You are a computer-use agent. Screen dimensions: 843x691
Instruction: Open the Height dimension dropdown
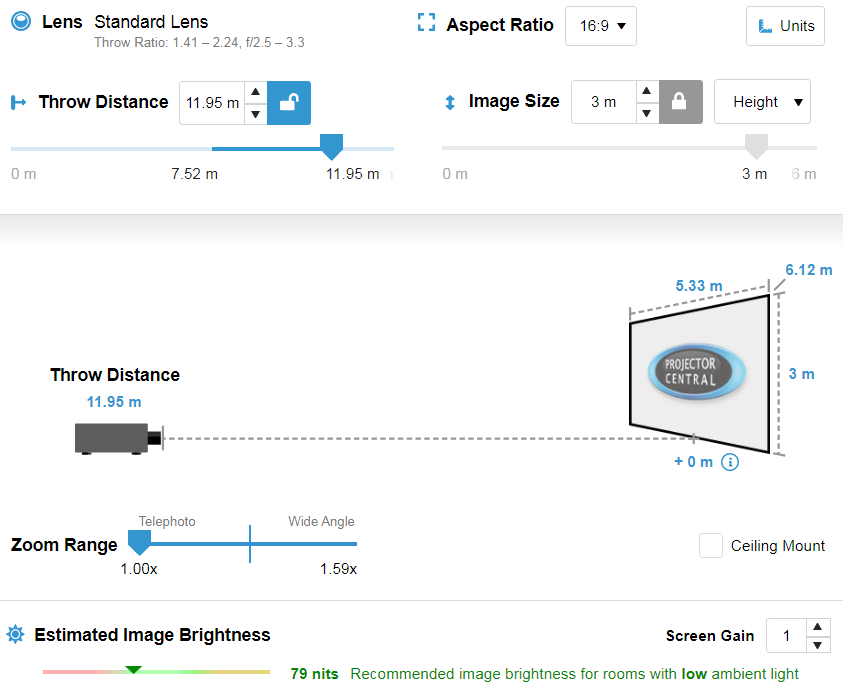[x=762, y=102]
